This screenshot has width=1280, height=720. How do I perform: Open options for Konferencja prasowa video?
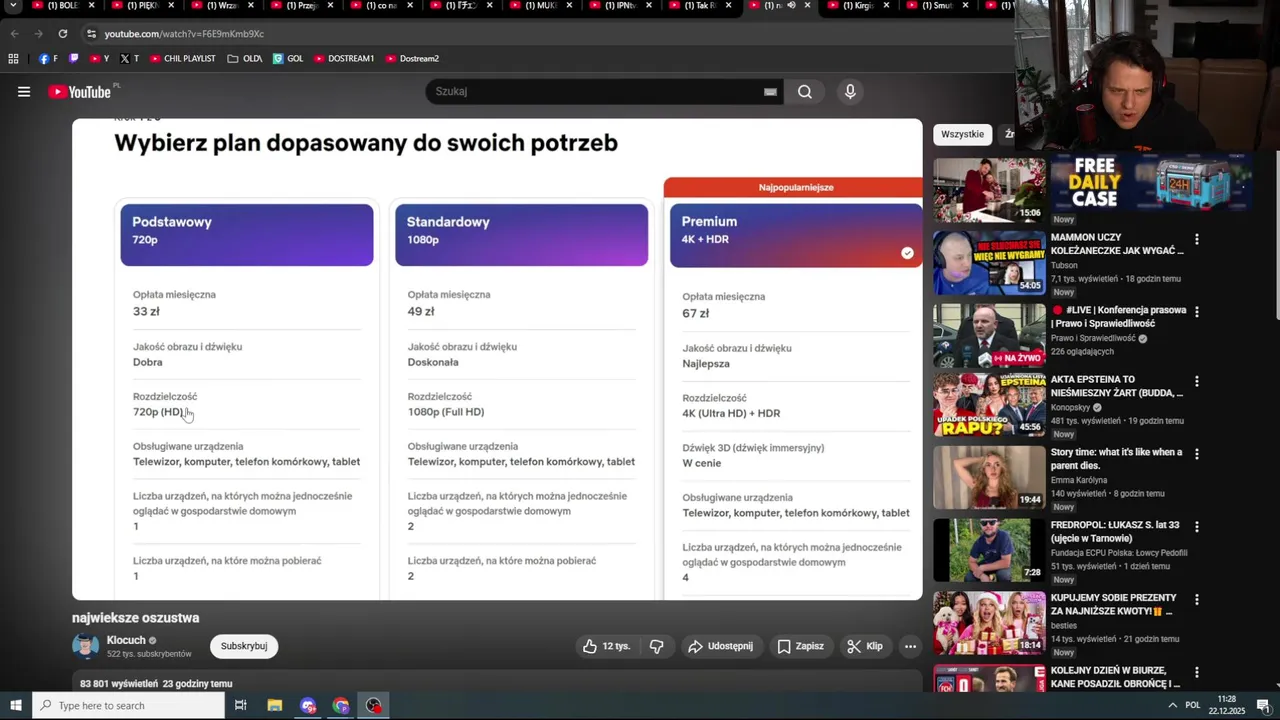coord(1196,312)
